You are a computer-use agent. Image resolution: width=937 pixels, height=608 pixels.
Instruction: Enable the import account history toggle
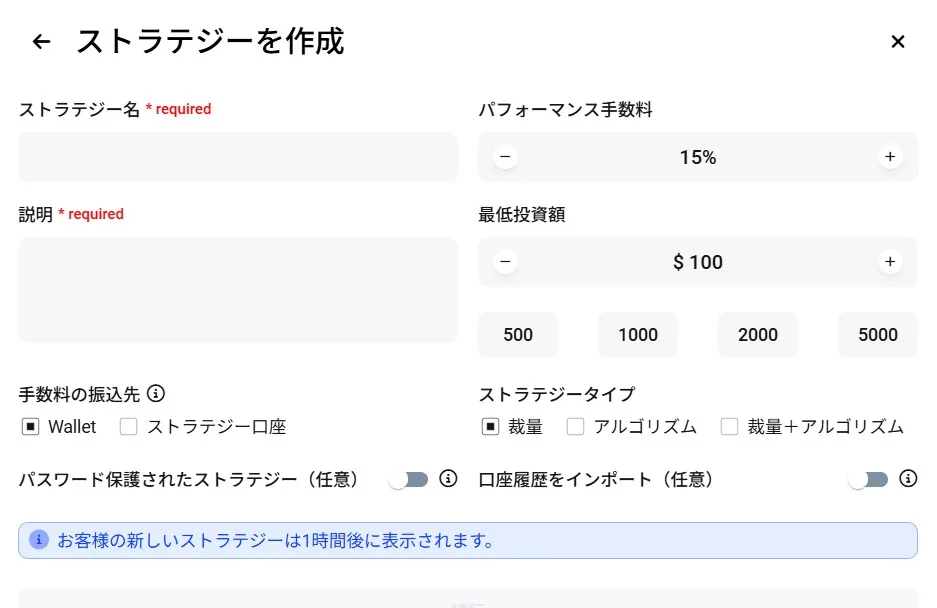(868, 480)
